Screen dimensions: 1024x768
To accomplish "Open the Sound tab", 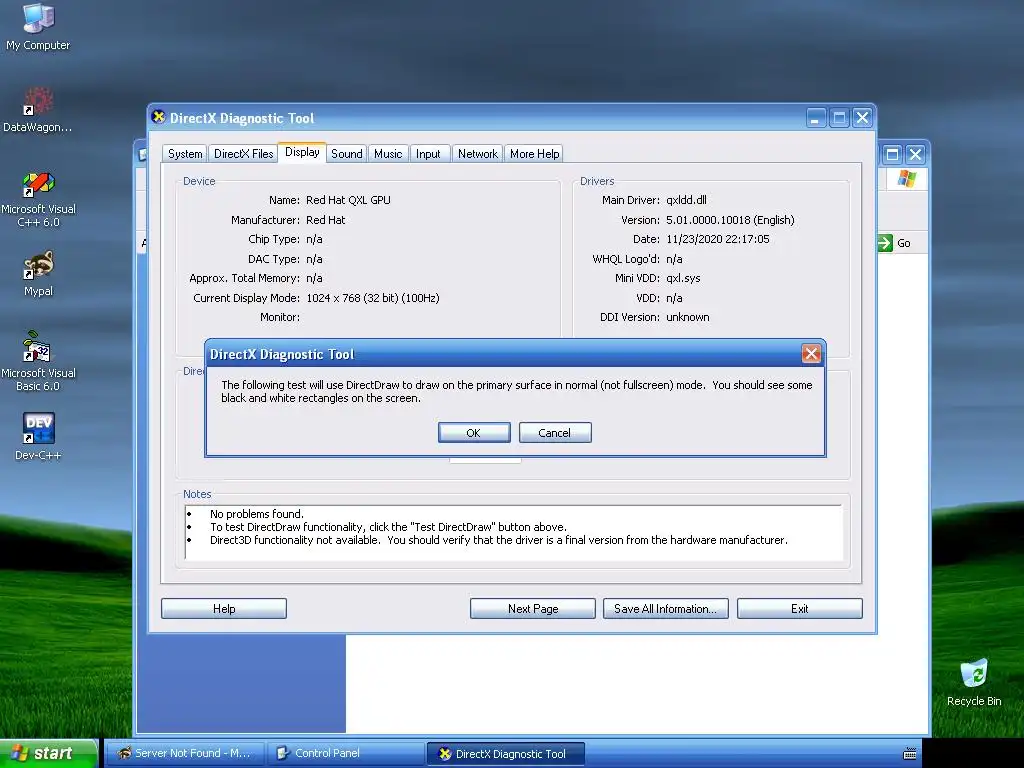I will click(346, 153).
